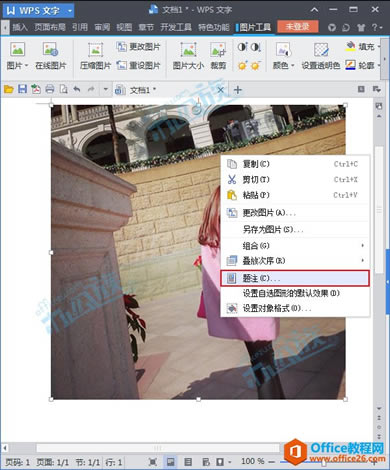This screenshot has width=390, height=470.
Task: Click the browse object circle button on the scrollbar
Action: pos(379,427)
